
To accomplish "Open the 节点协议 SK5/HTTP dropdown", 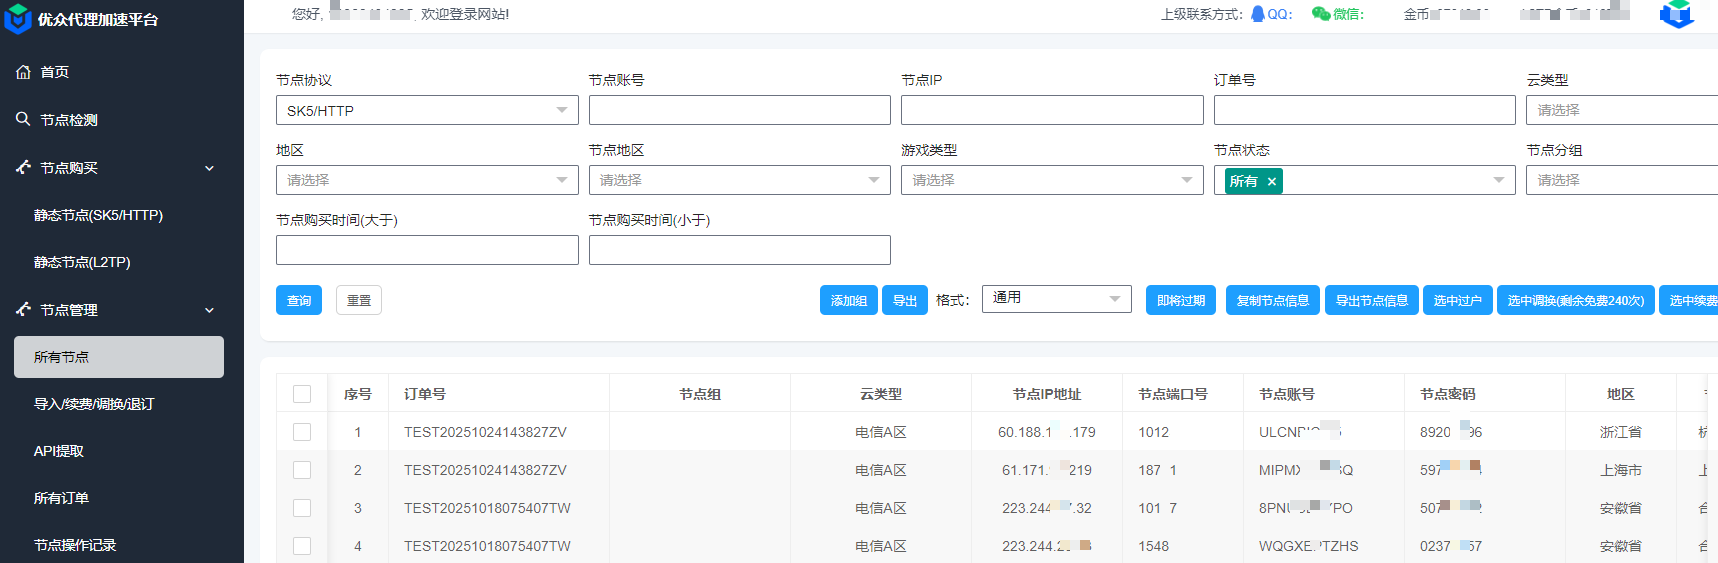I will [x=427, y=110].
